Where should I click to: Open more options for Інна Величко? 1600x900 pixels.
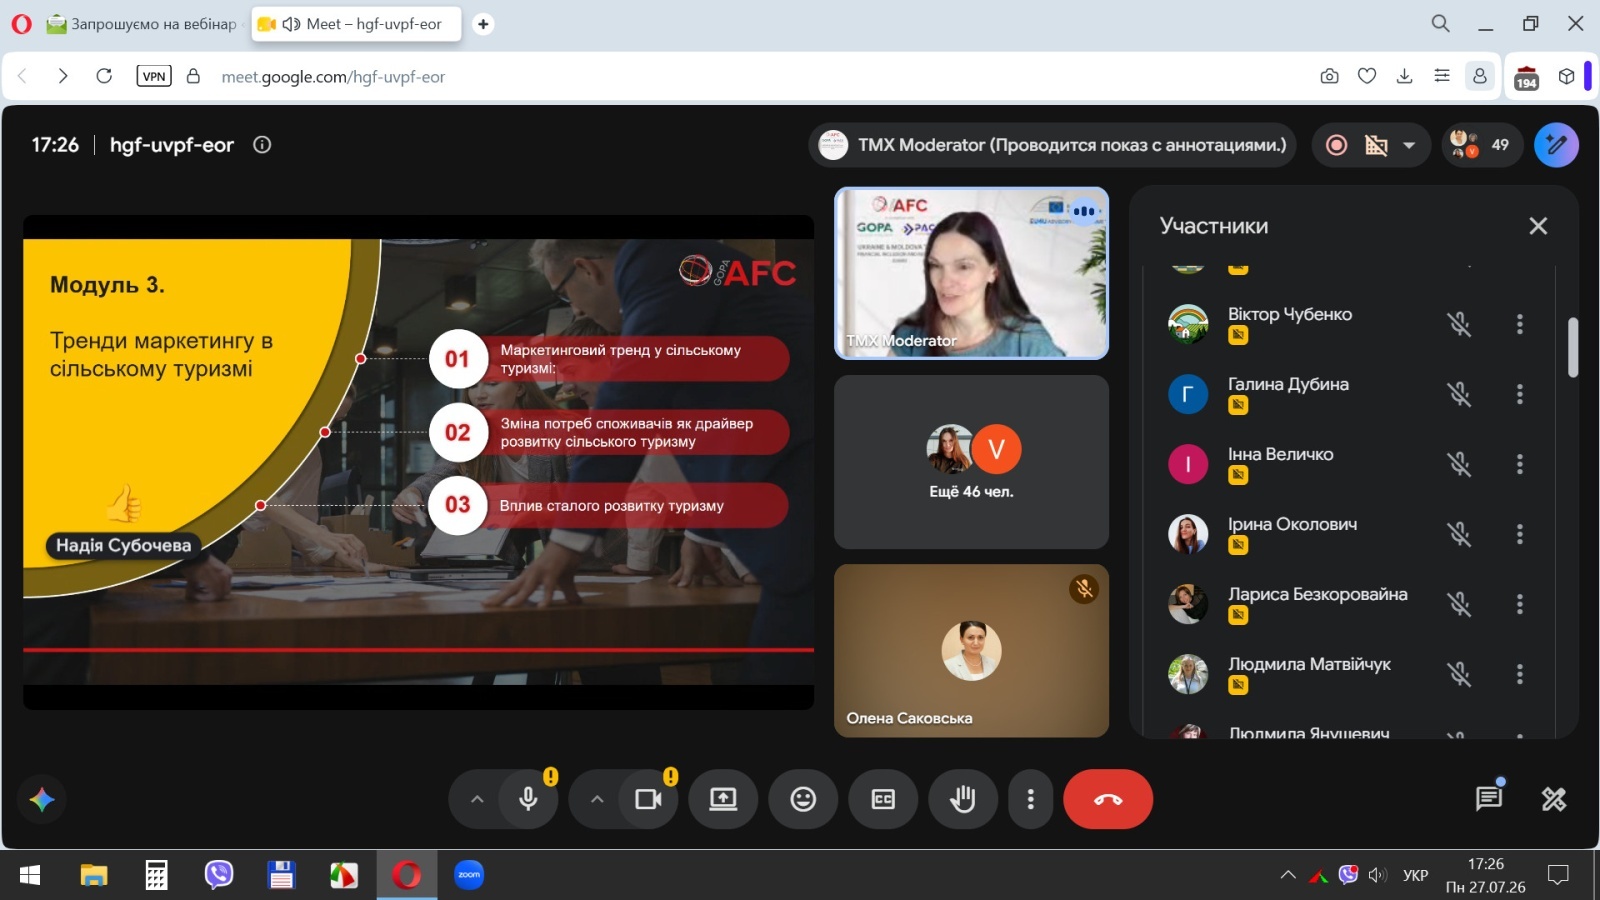(x=1520, y=464)
